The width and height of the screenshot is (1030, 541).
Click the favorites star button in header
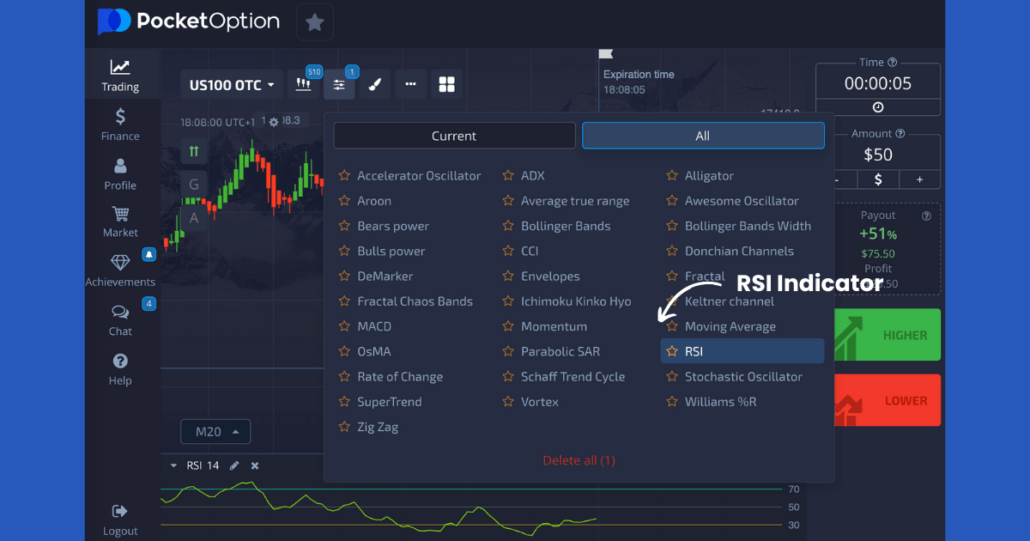315,22
